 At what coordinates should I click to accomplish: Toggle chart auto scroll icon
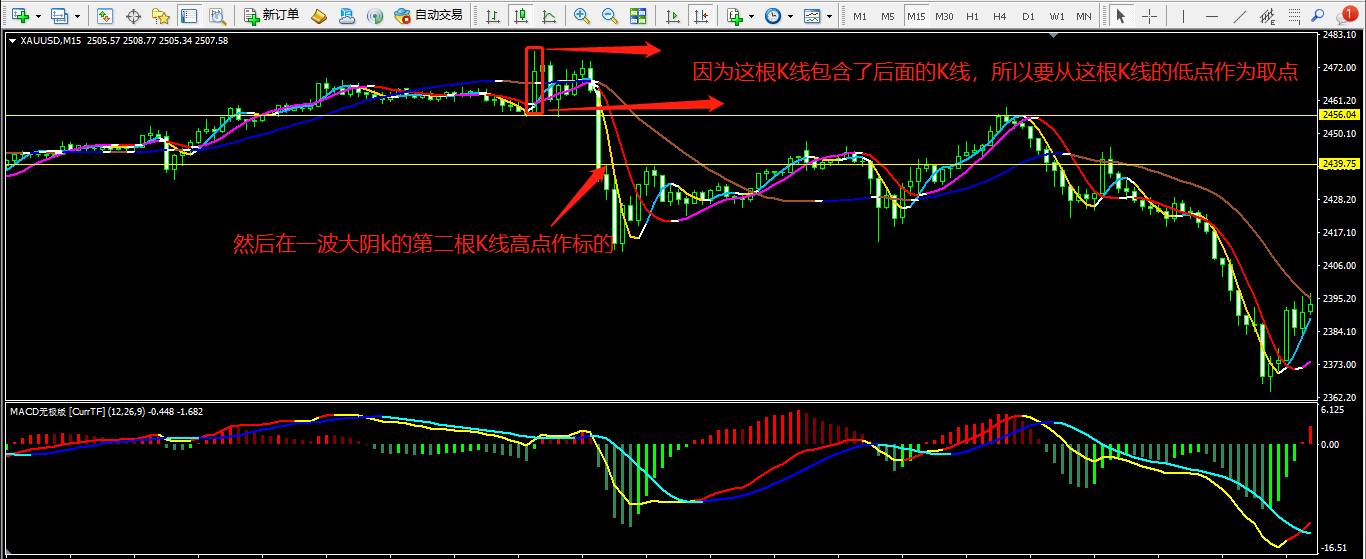pyautogui.click(x=674, y=16)
